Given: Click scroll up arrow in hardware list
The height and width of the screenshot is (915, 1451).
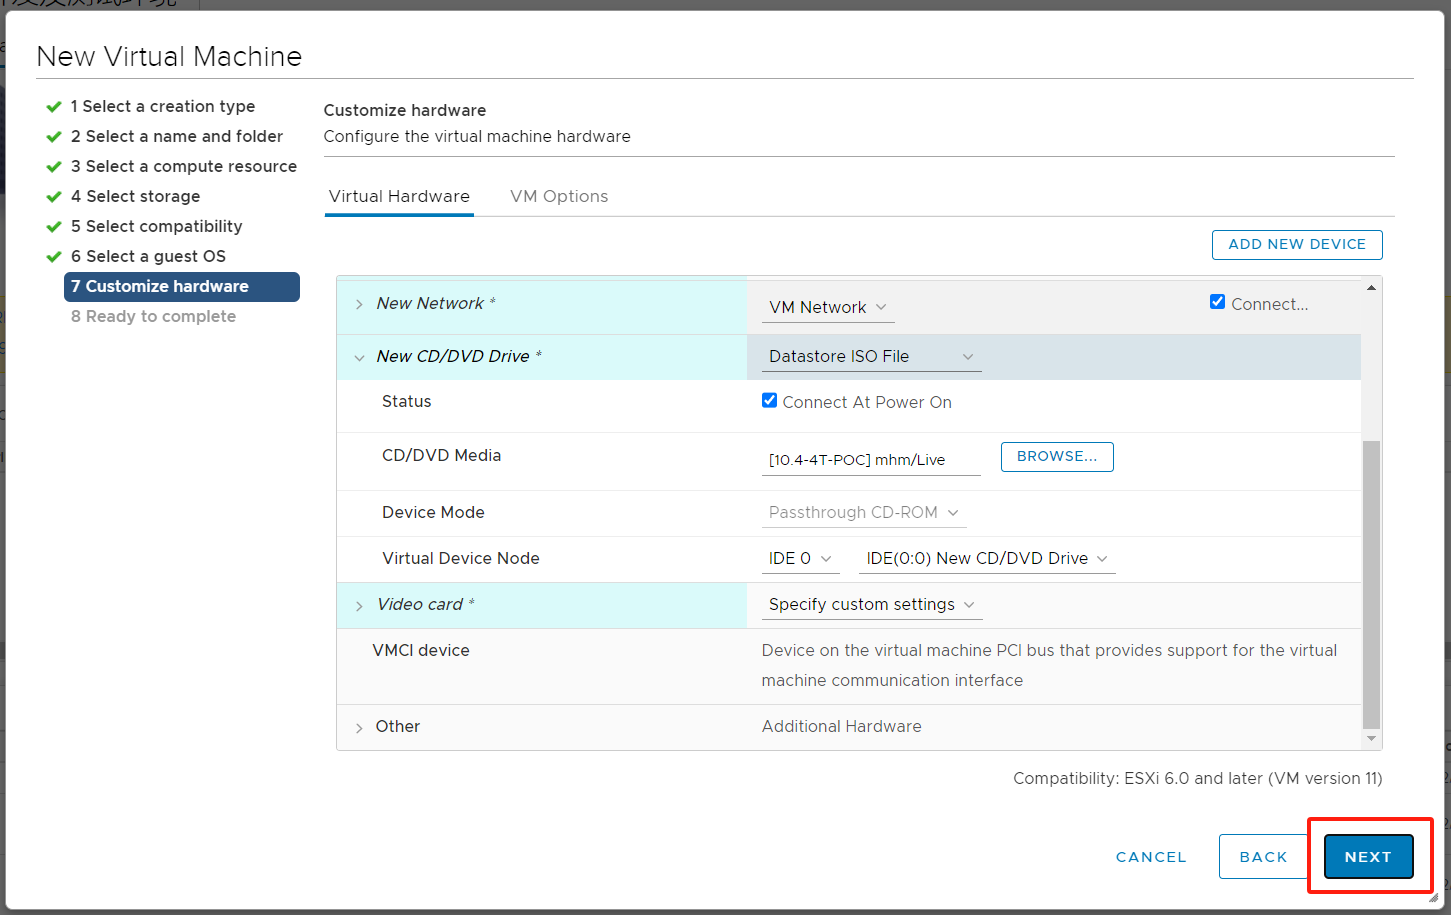Looking at the screenshot, I should click(x=1371, y=288).
